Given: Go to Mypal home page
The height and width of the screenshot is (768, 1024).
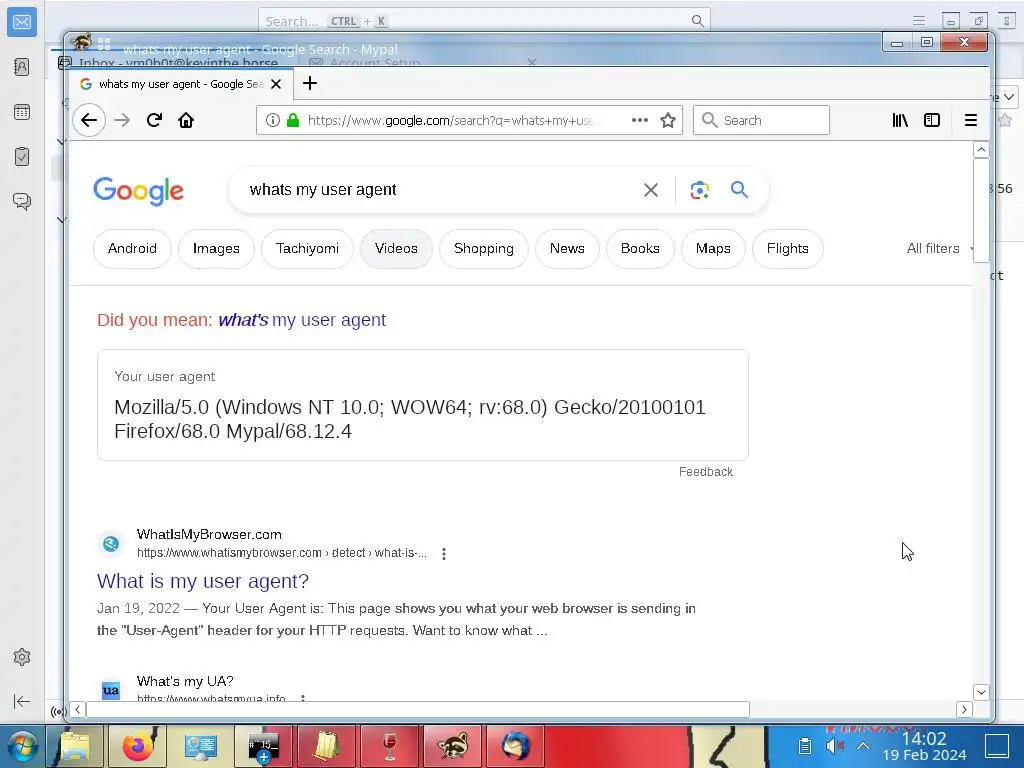Looking at the screenshot, I should click(x=186, y=120).
